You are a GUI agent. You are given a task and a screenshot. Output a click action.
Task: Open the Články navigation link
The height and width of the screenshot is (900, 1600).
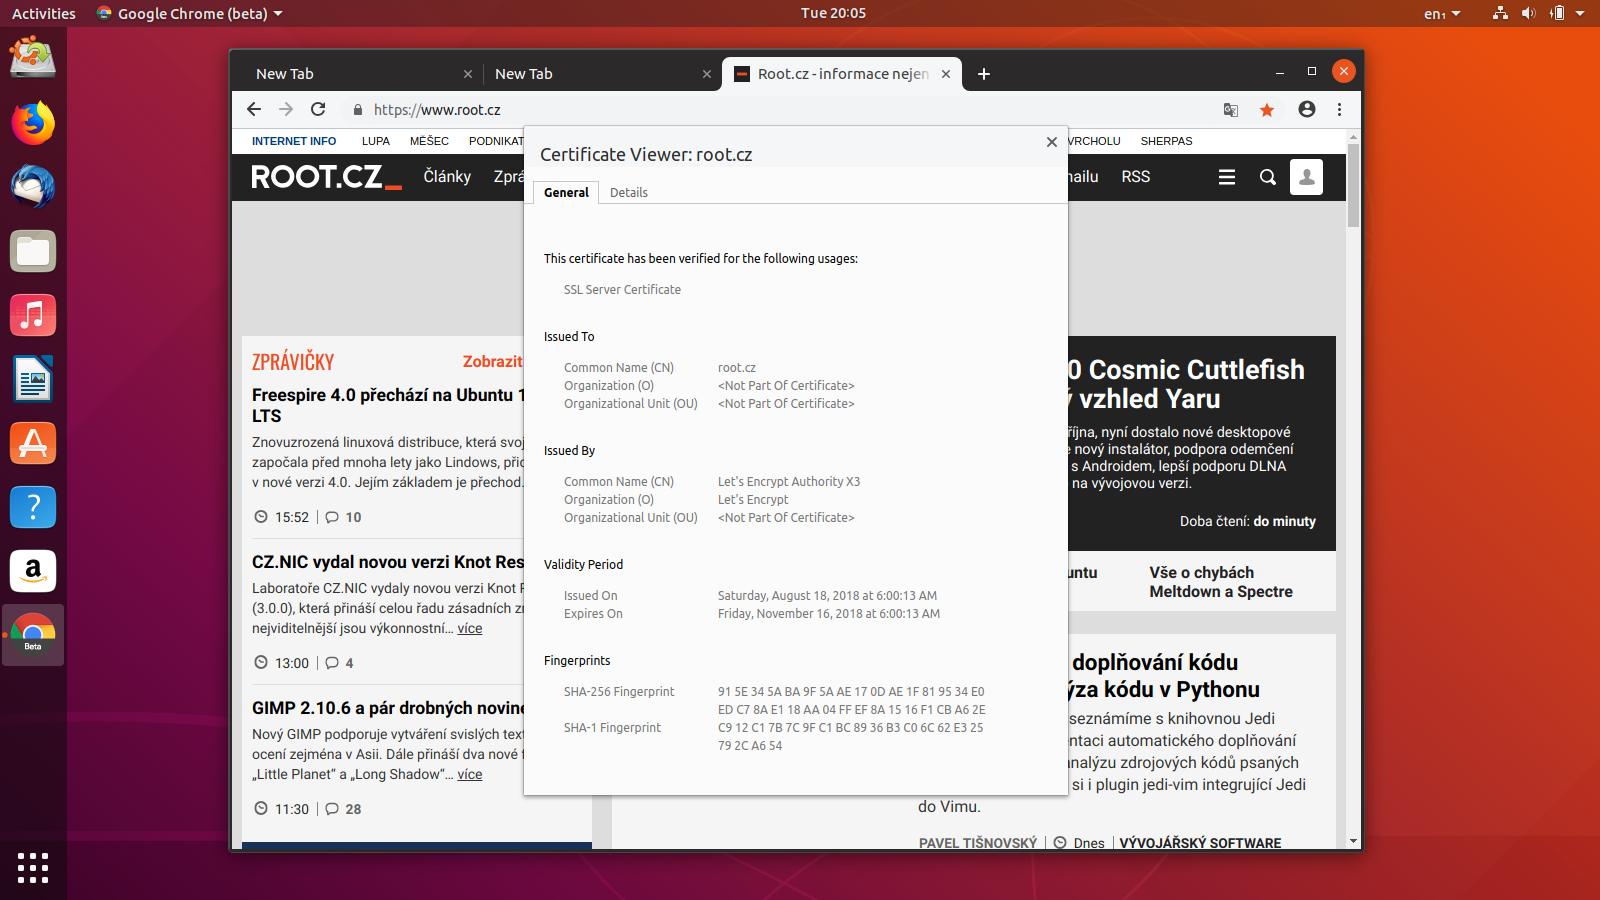(447, 177)
